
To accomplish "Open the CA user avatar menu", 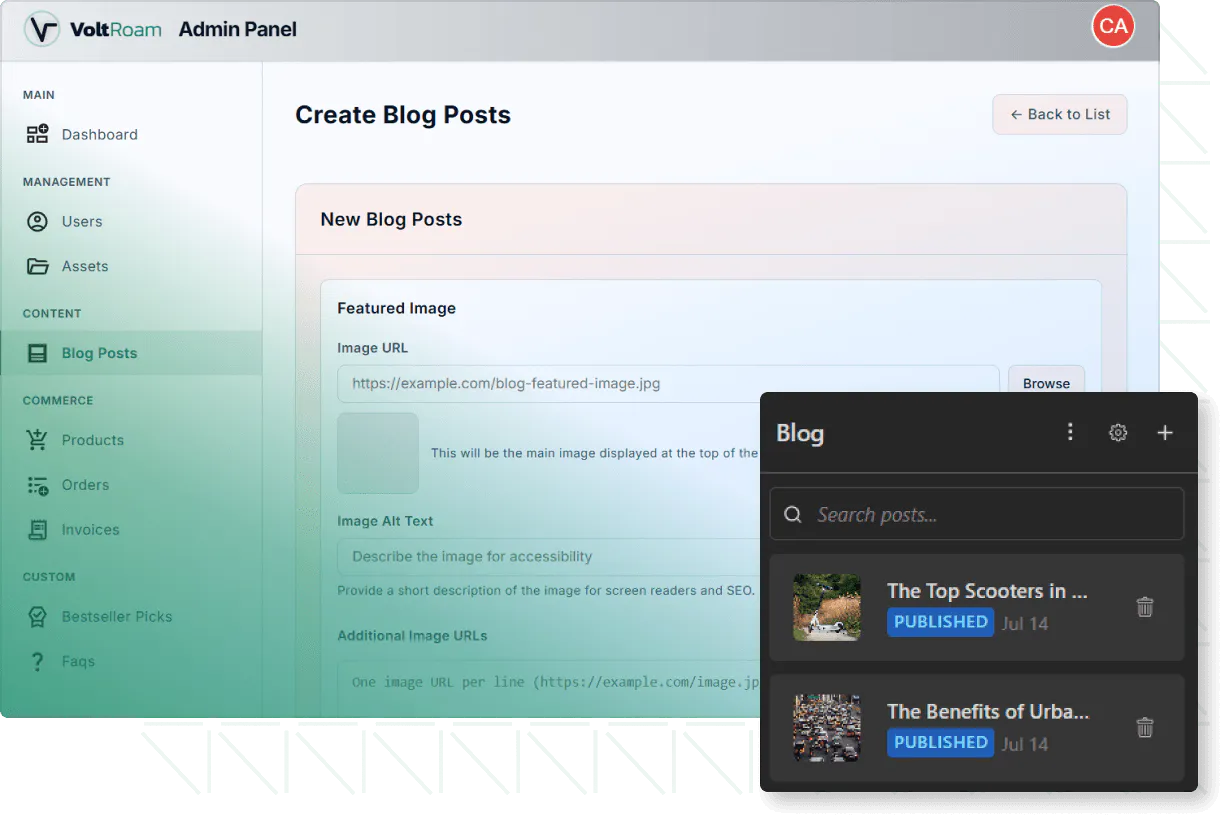I will coord(1113,27).
